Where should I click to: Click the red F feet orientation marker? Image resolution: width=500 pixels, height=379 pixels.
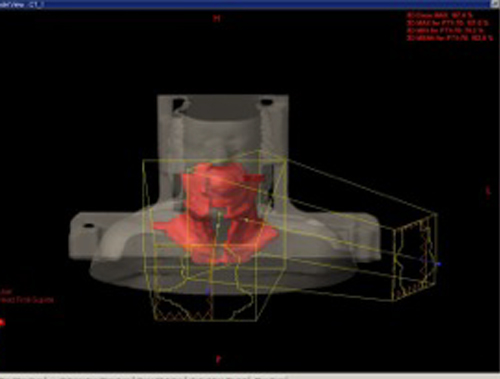pyautogui.click(x=218, y=360)
